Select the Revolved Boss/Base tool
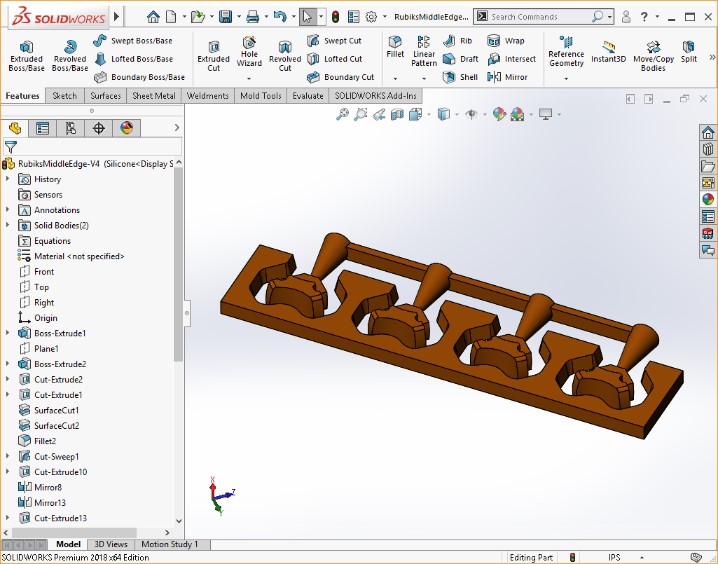The height and width of the screenshot is (564, 718). point(70,57)
